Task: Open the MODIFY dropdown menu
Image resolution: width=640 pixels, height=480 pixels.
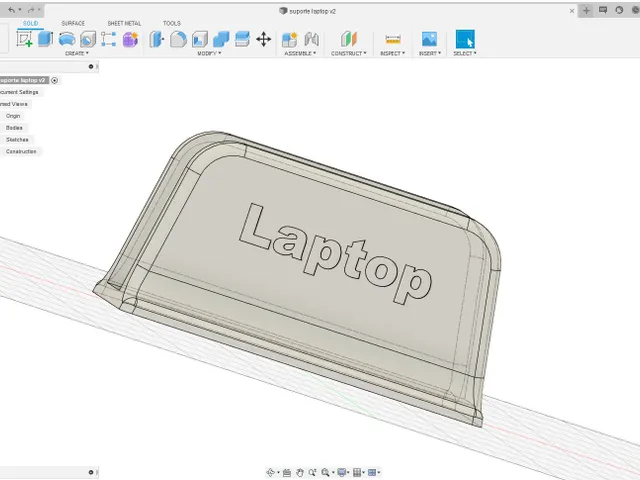Action: [x=209, y=53]
